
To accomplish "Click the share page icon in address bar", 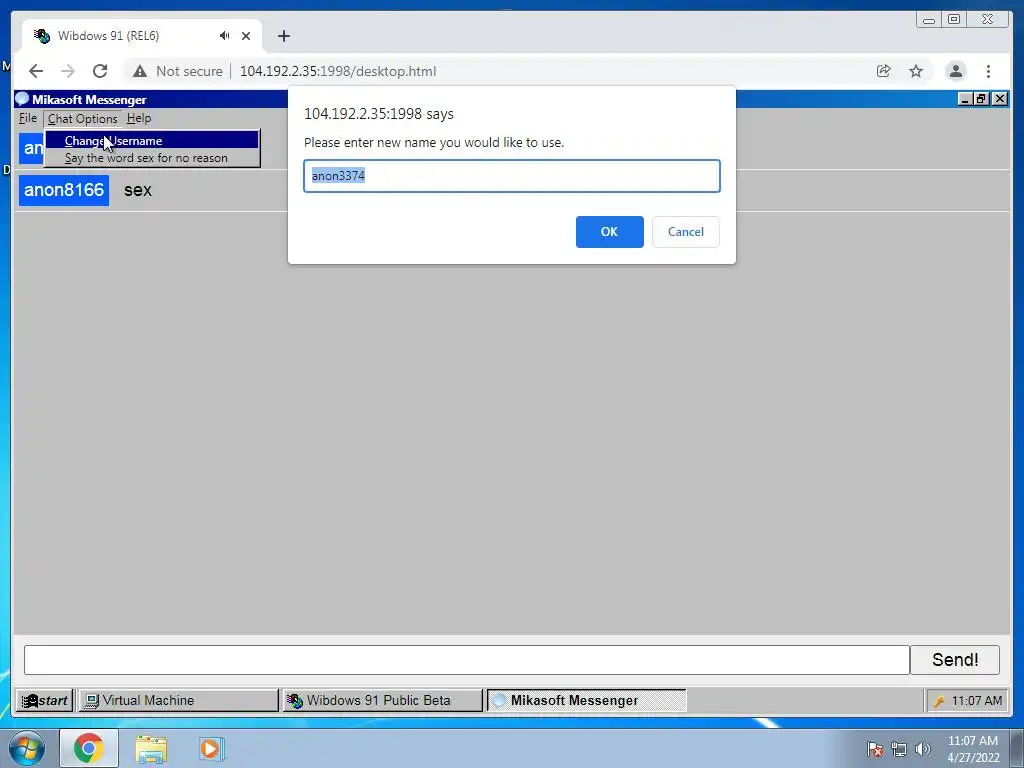I will click(884, 71).
